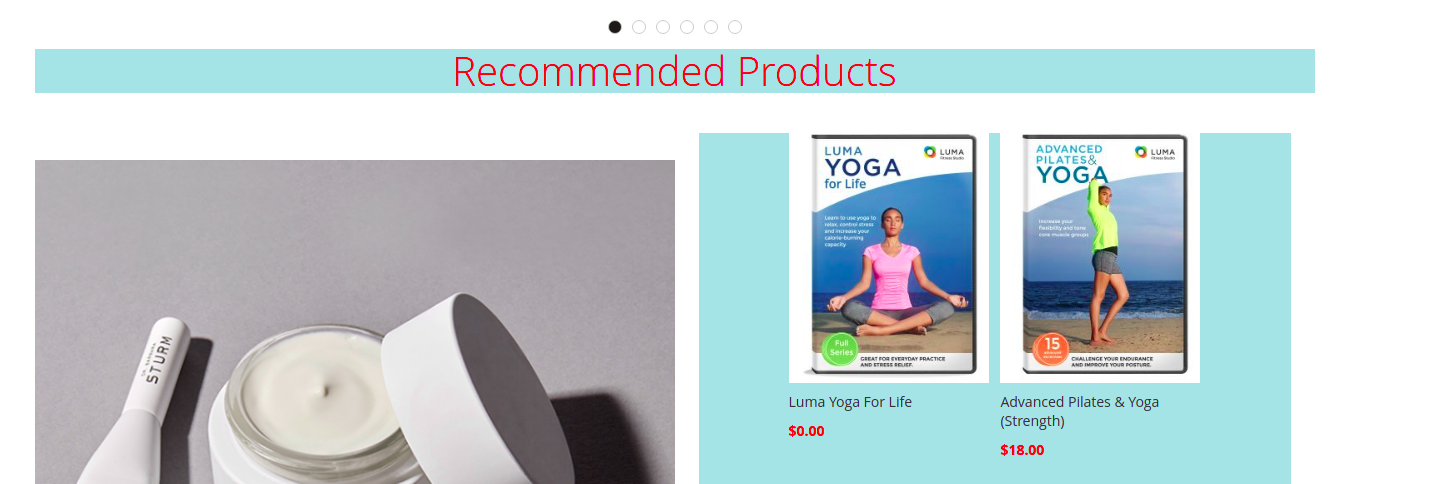
Task: Switch to the third carousel slide dot
Action: [663, 27]
